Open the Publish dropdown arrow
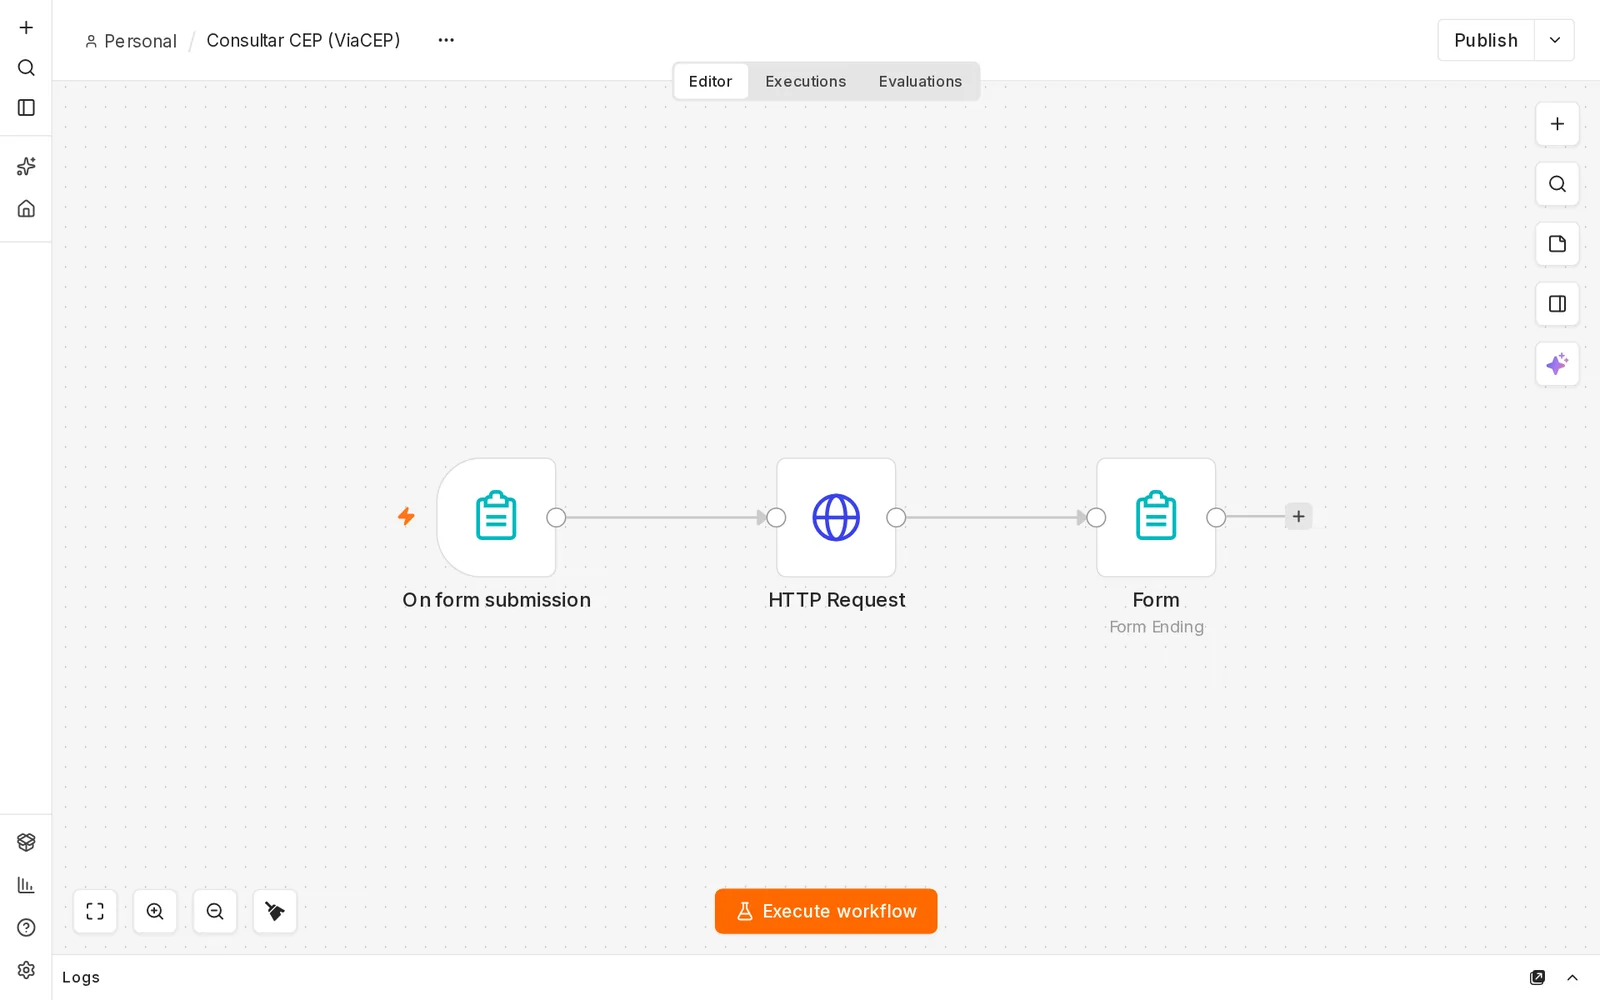Screen dimensions: 1600x1000 pos(1555,40)
